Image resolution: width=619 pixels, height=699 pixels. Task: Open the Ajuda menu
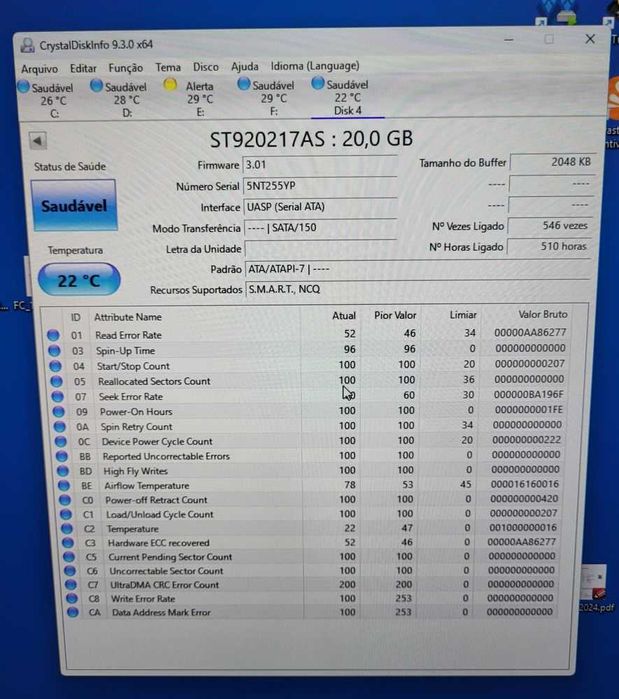pos(245,66)
